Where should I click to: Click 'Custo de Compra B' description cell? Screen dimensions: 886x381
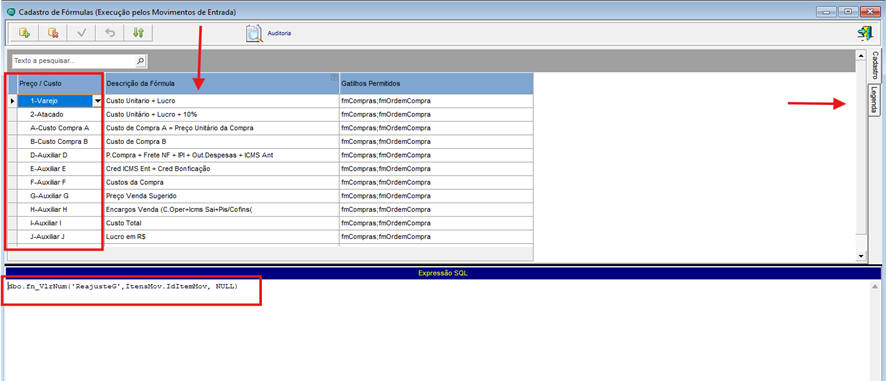[222, 141]
